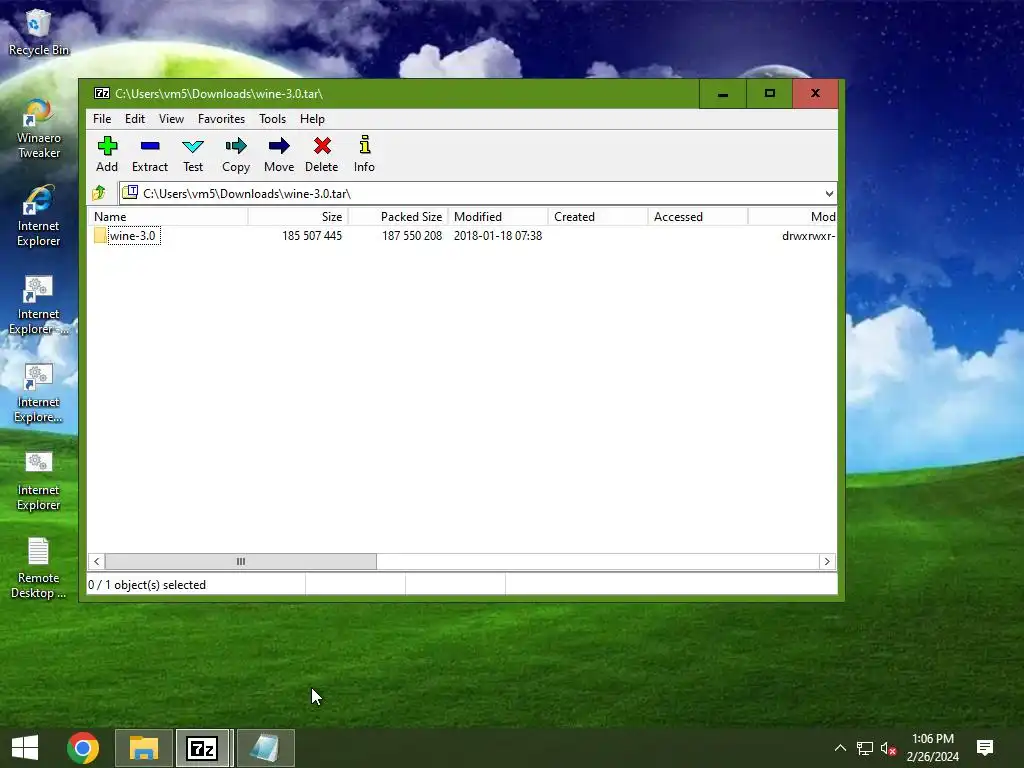Open the View menu

point(171,119)
